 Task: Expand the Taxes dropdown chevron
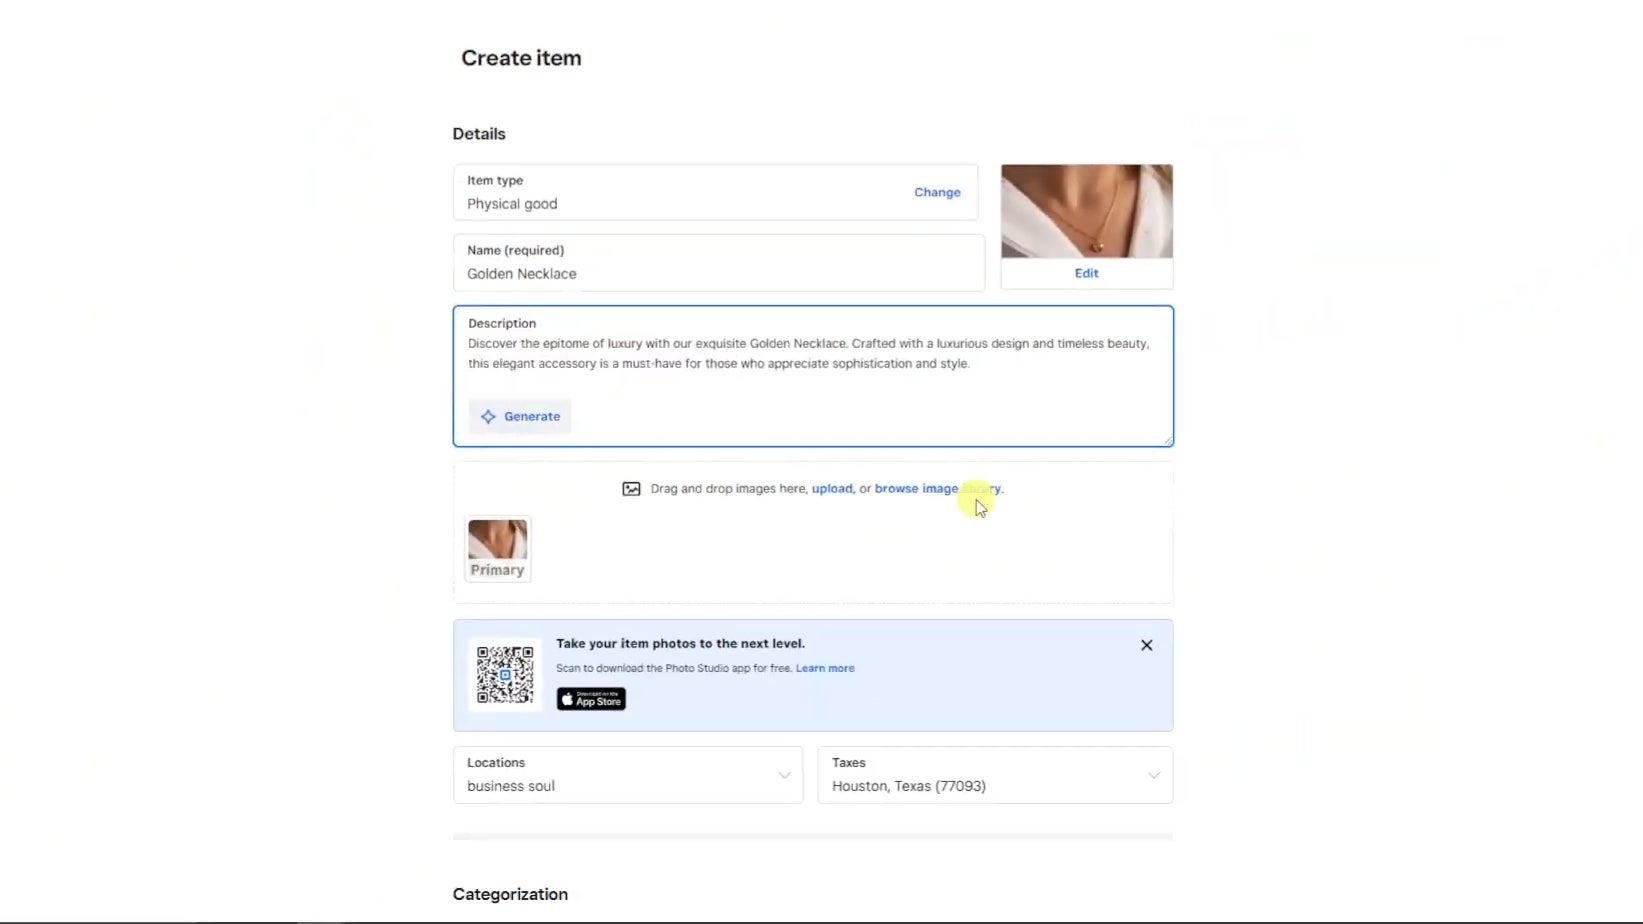(1153, 775)
